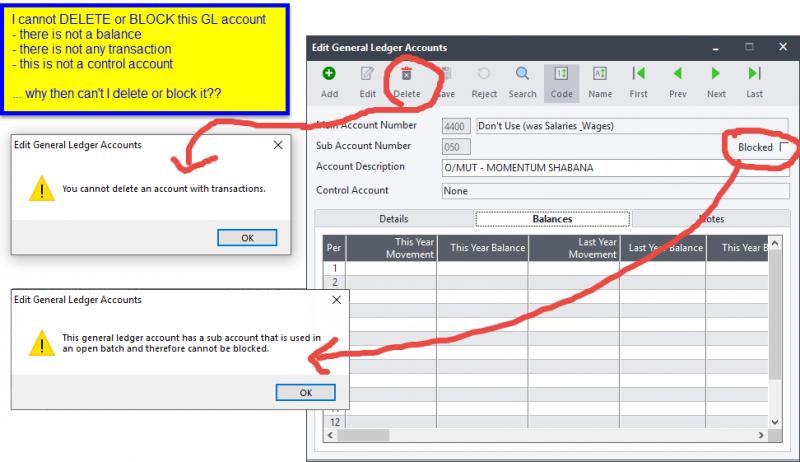The width and height of the screenshot is (800, 462).
Task: Close the cannot delete account dialog
Action: click(277, 145)
